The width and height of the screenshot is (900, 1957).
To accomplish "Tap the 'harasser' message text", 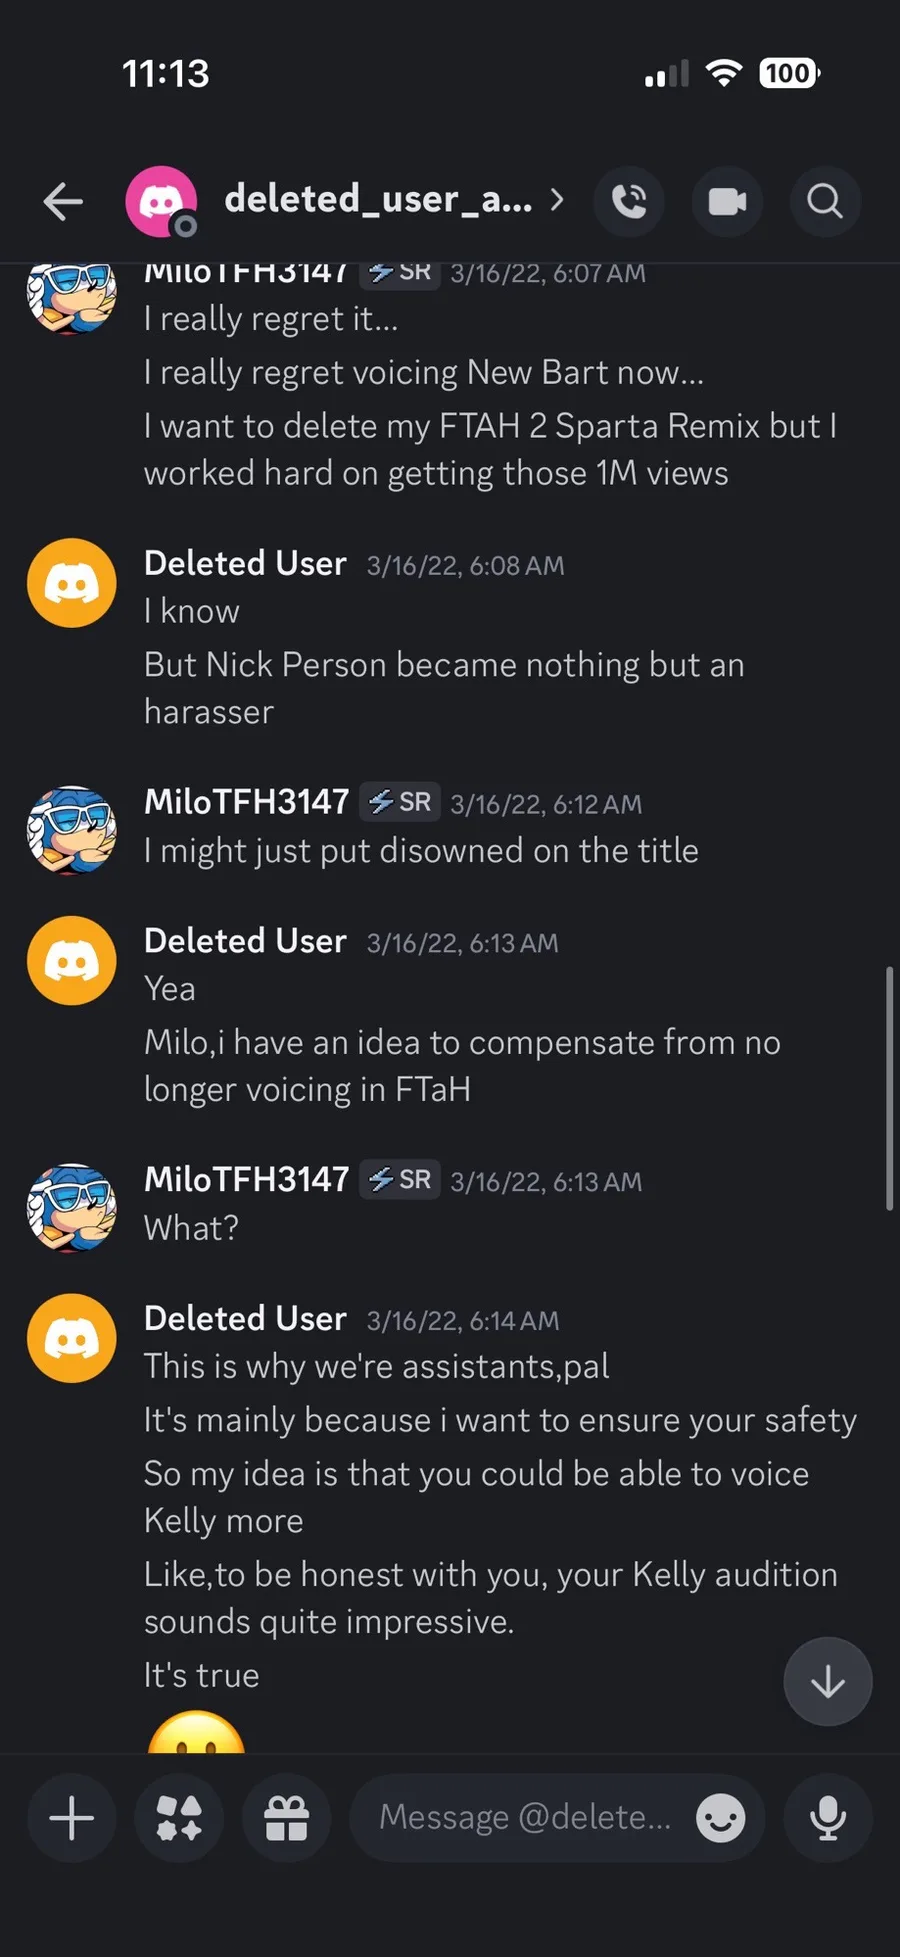I will point(209,712).
